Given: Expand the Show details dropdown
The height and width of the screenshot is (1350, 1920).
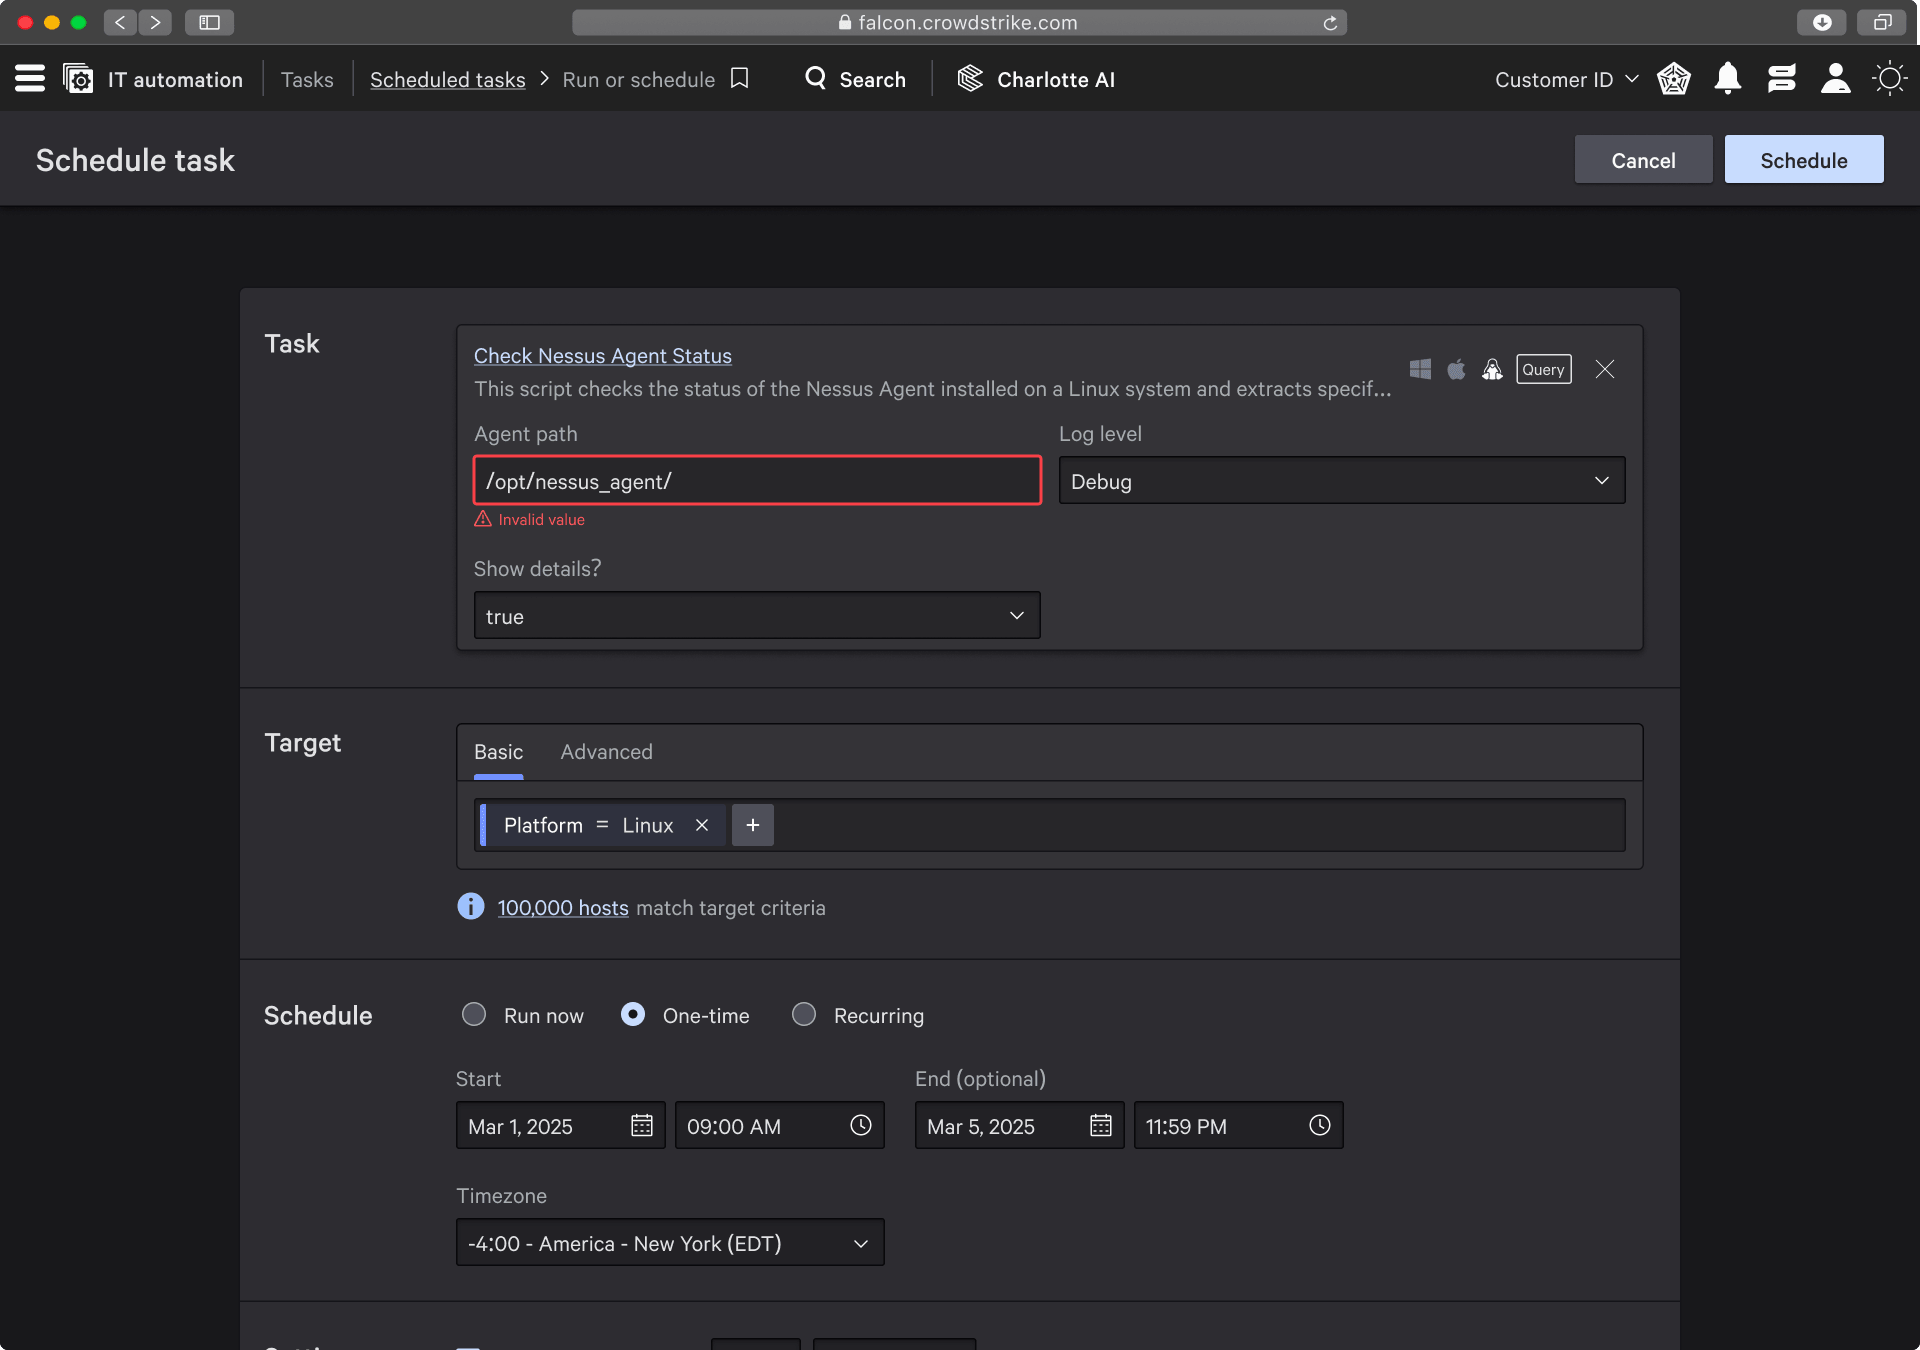Looking at the screenshot, I should (757, 616).
